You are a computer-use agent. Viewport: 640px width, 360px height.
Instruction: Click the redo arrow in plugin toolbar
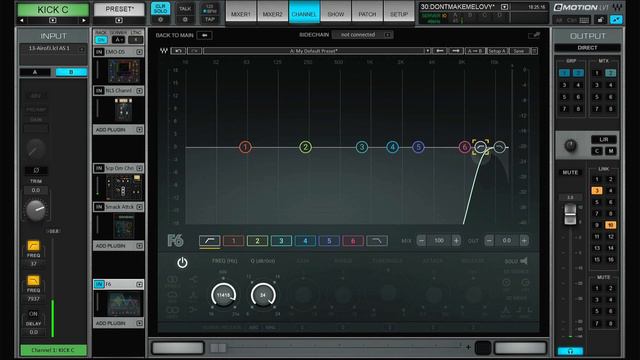click(x=194, y=51)
